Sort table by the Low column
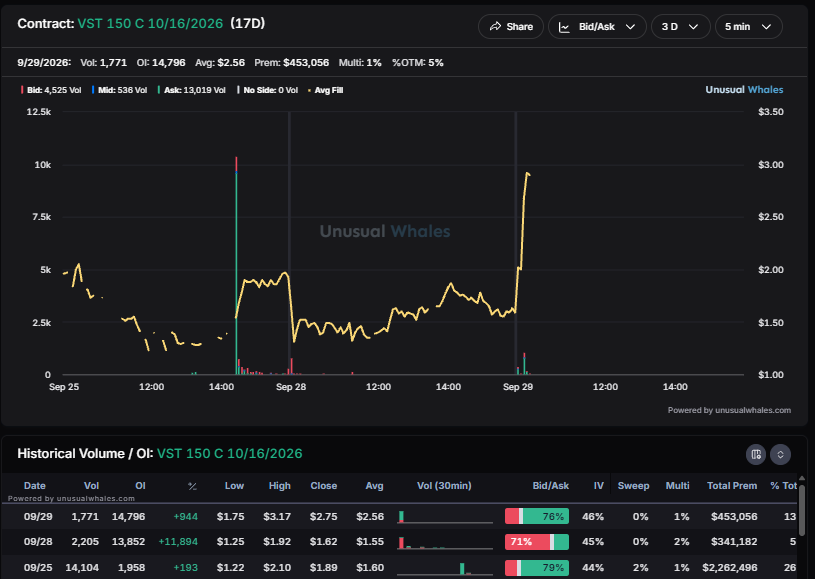Viewport: 815px width, 579px height. (x=234, y=485)
